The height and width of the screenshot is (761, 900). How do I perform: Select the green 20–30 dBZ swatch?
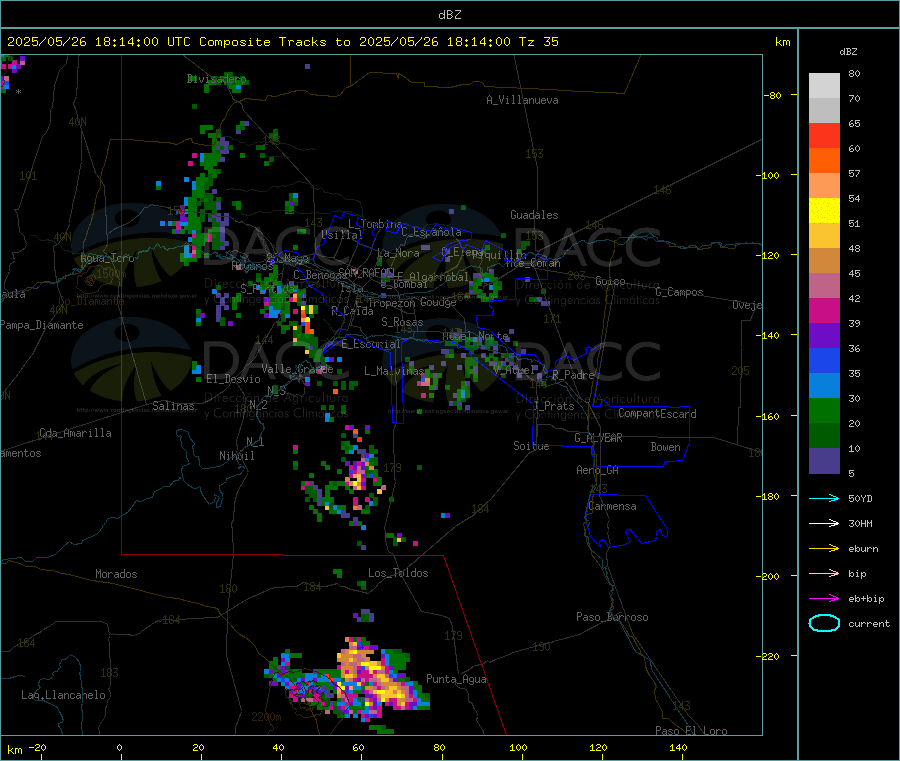point(824,411)
